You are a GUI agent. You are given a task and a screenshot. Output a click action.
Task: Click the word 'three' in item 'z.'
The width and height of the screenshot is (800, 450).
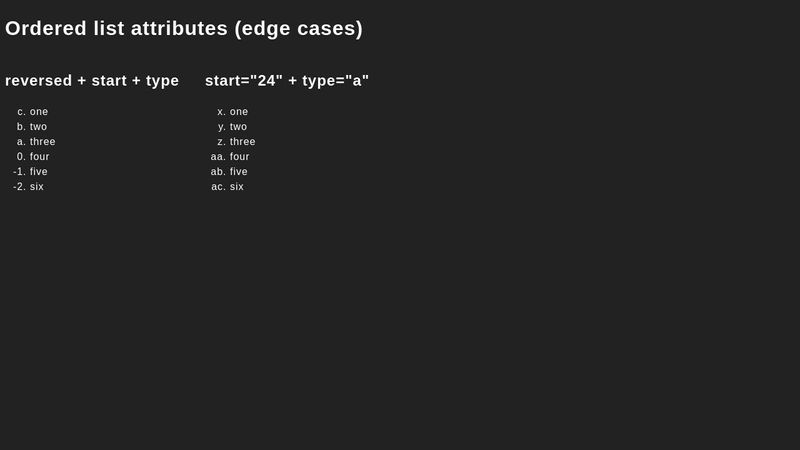[x=243, y=142]
